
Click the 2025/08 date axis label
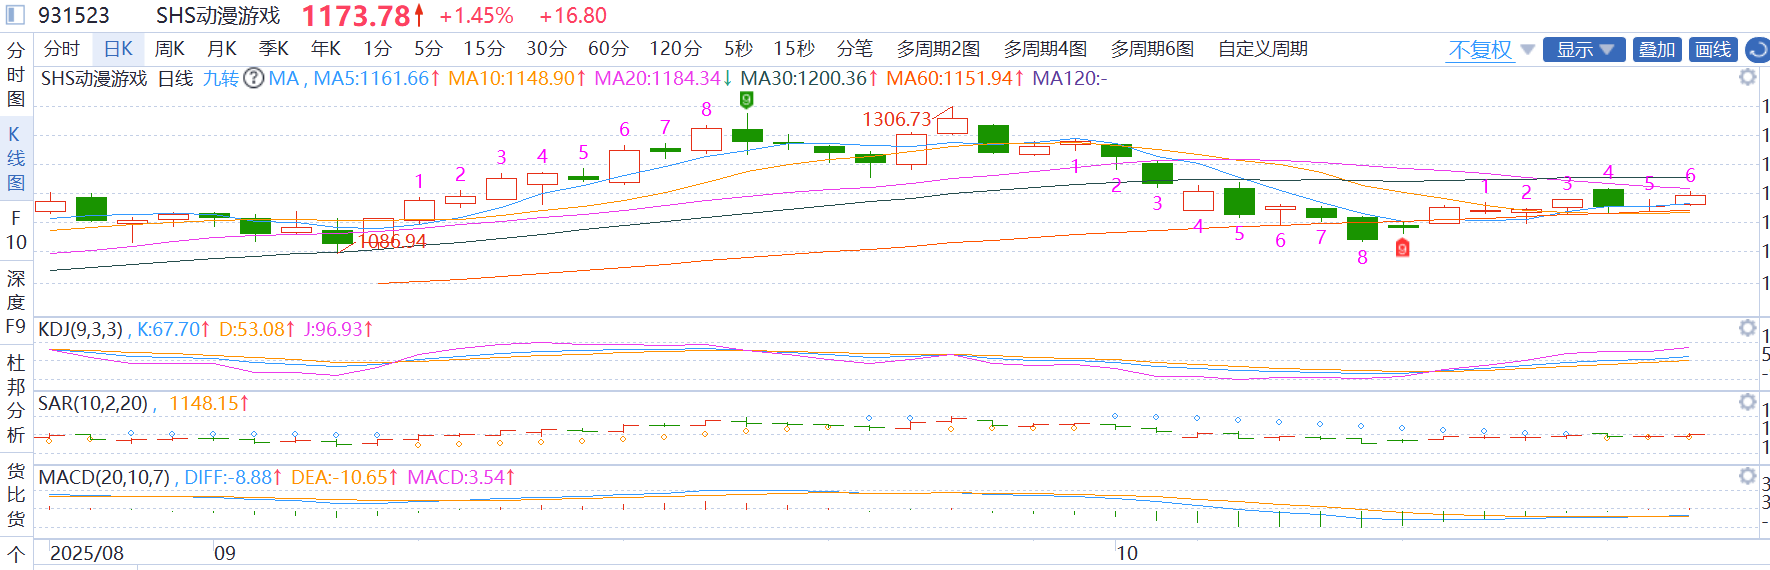(87, 553)
